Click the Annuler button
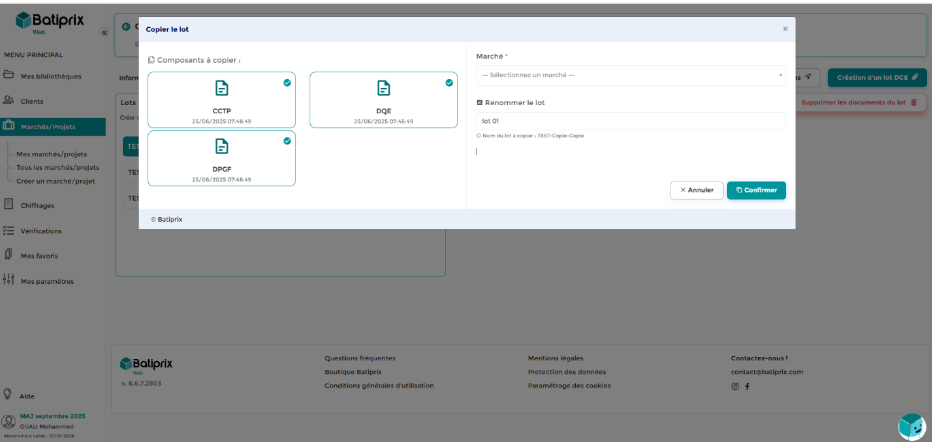The image size is (932, 442). coord(696,190)
